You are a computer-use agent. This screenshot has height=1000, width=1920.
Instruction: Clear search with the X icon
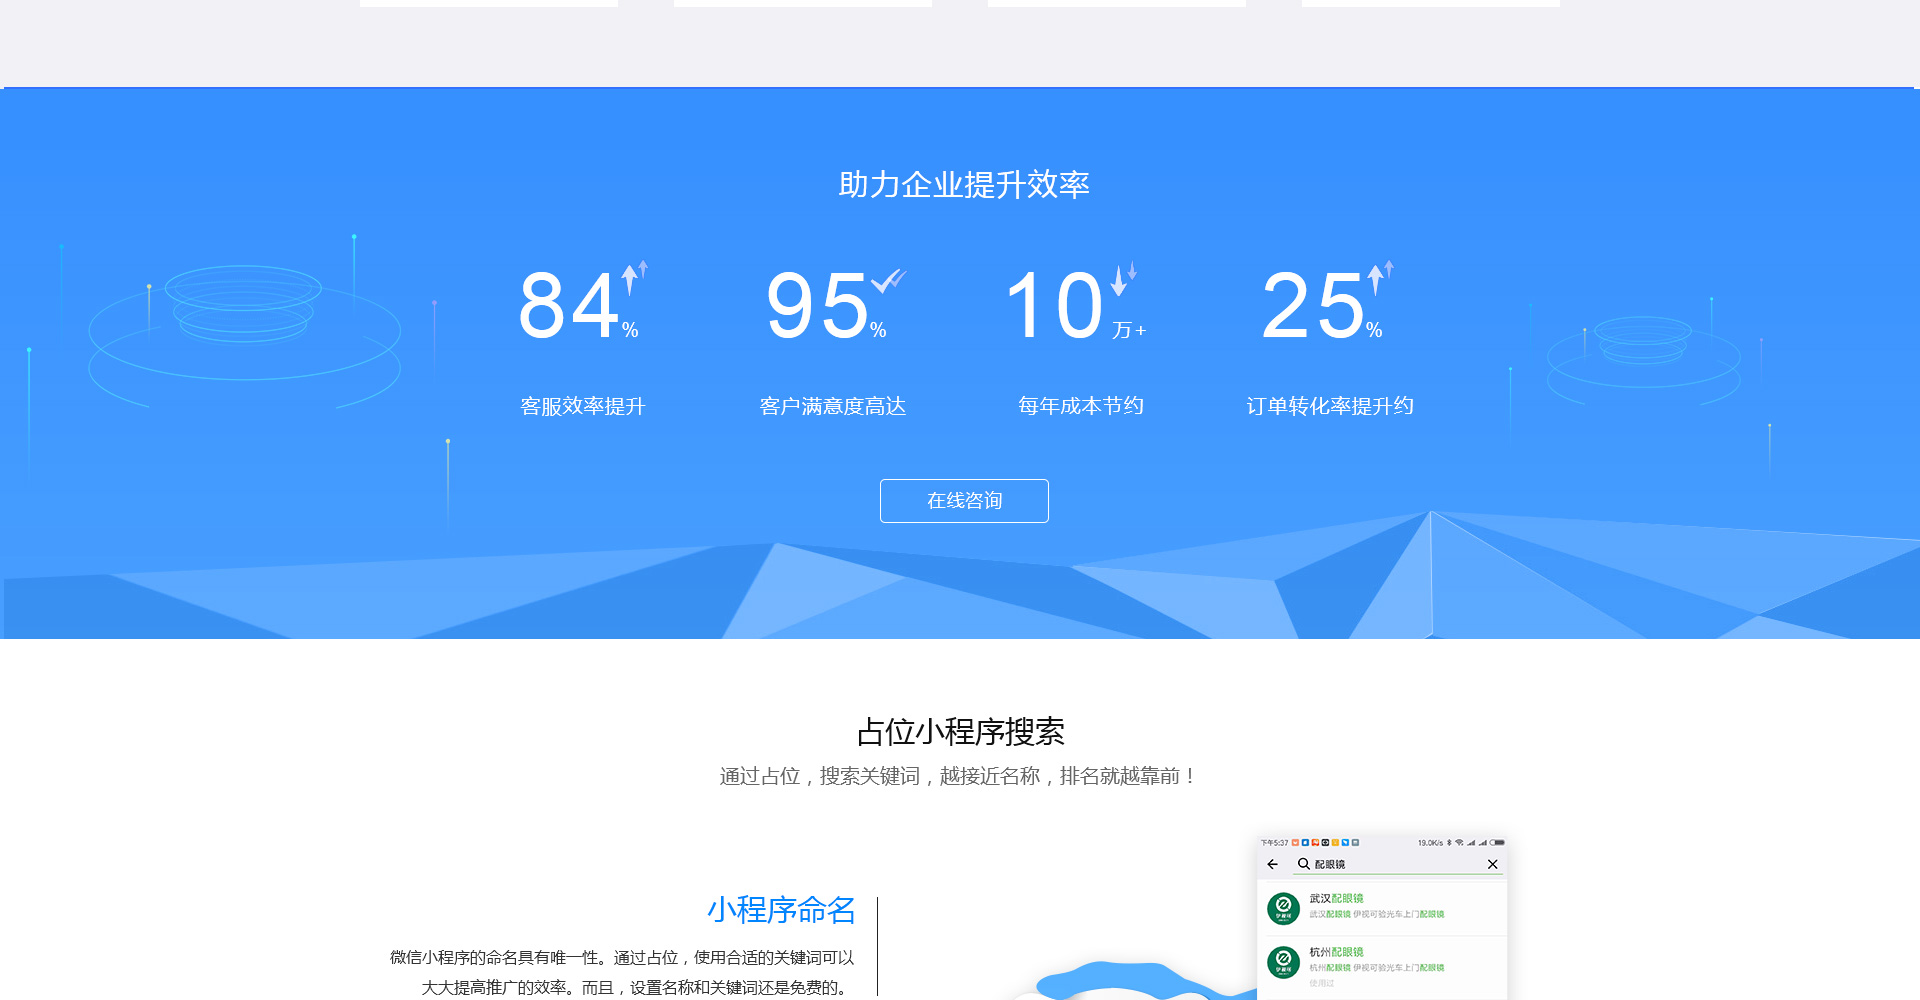[x=1492, y=864]
